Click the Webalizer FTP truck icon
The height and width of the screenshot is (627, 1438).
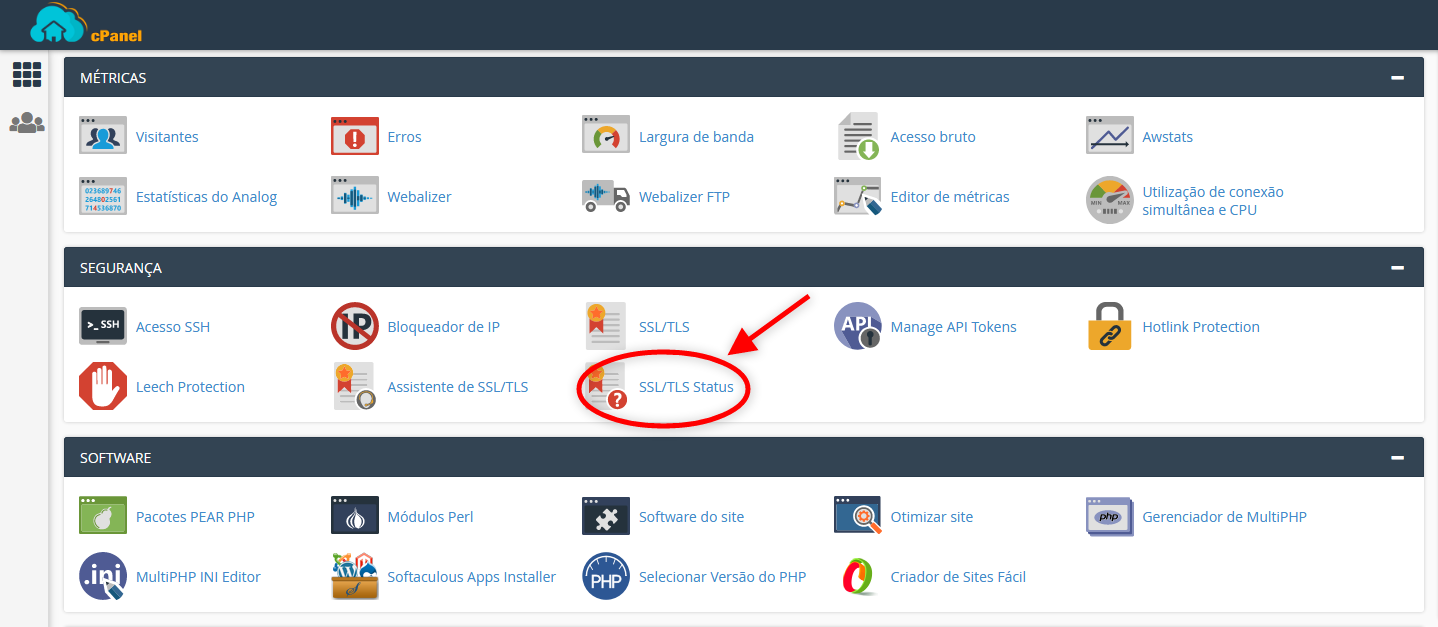(x=606, y=197)
